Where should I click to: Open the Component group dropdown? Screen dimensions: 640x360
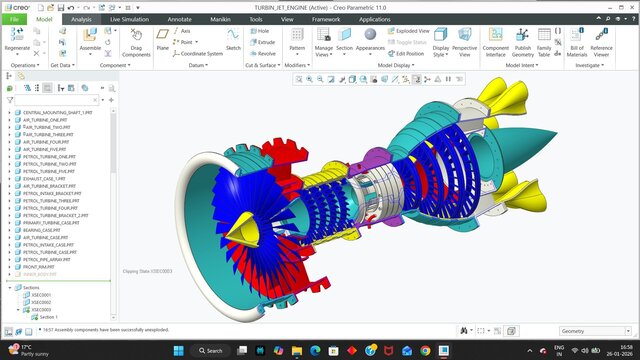115,65
